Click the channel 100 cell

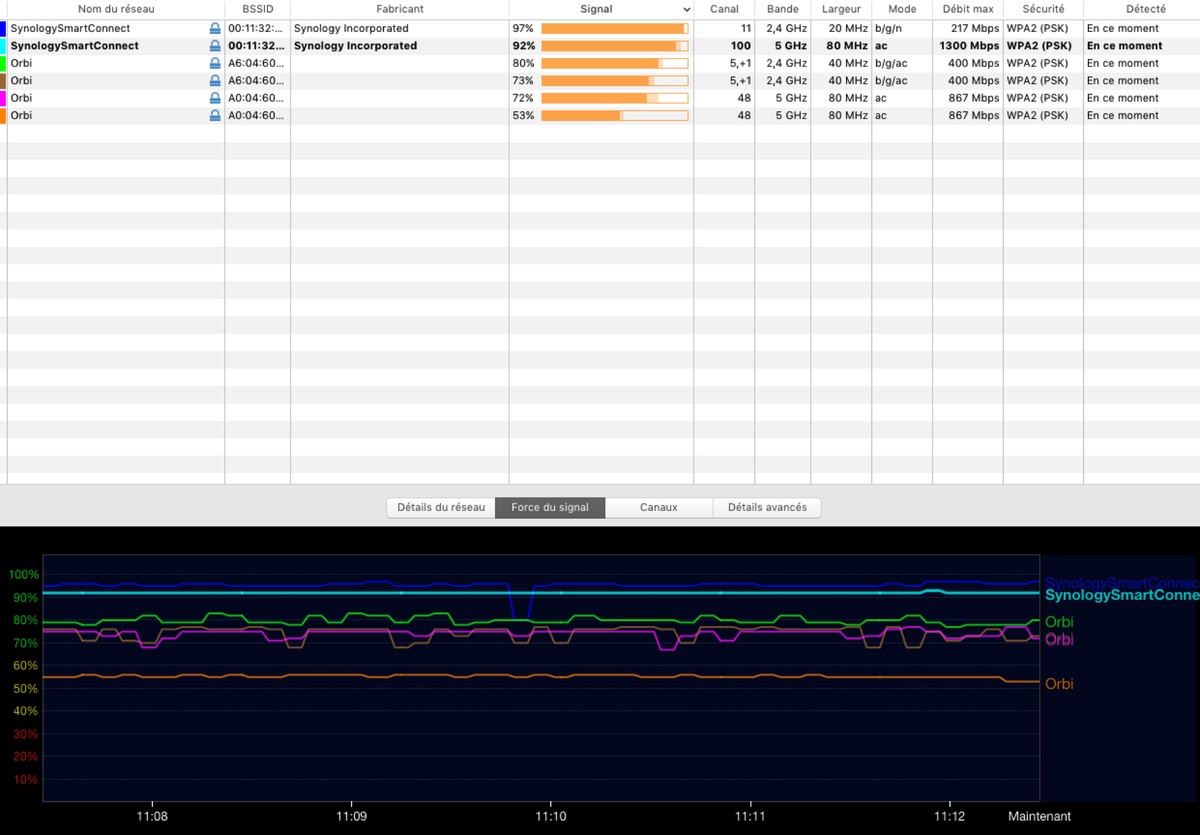click(x=740, y=46)
